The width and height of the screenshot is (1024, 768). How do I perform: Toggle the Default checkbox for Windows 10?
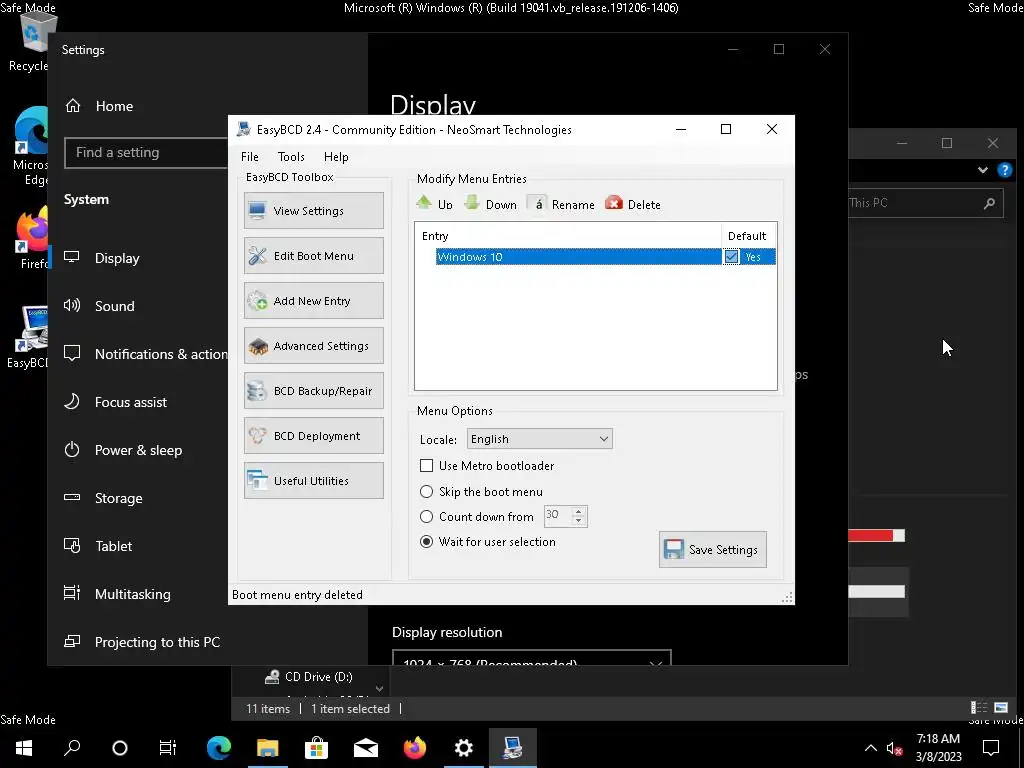click(x=731, y=257)
